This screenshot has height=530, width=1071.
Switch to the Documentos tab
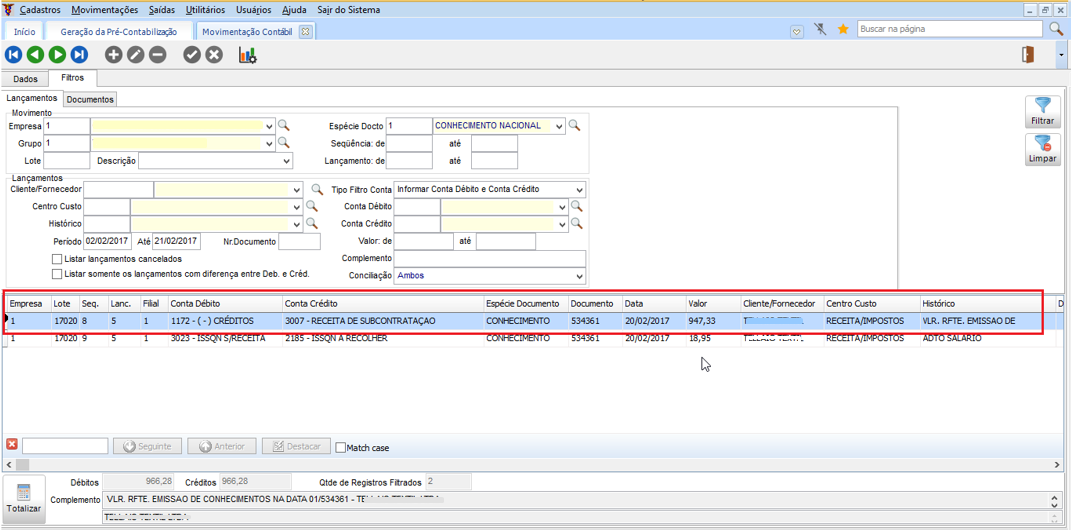pos(90,99)
